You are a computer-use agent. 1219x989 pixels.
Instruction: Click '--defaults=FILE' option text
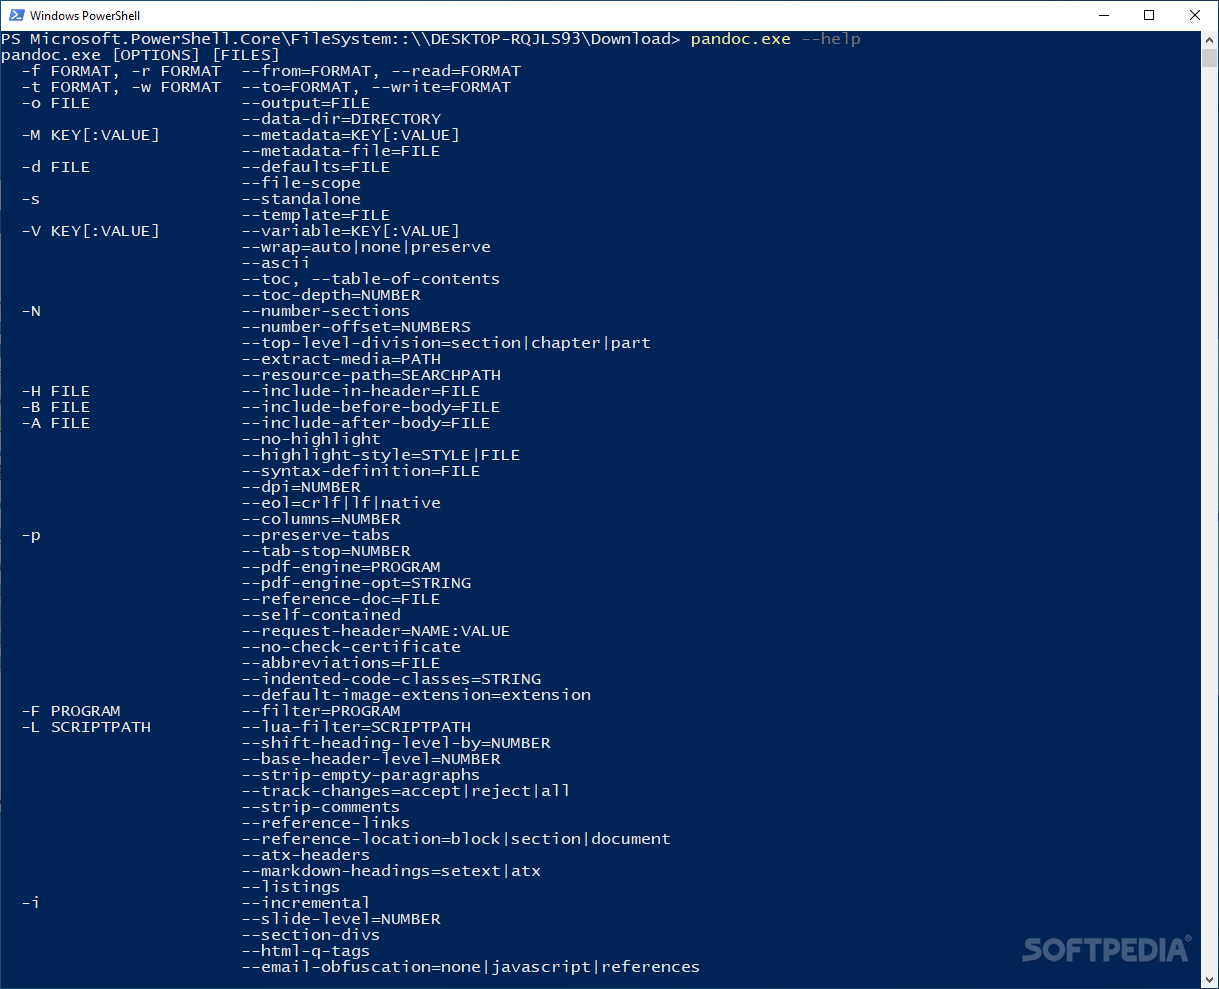tap(316, 167)
